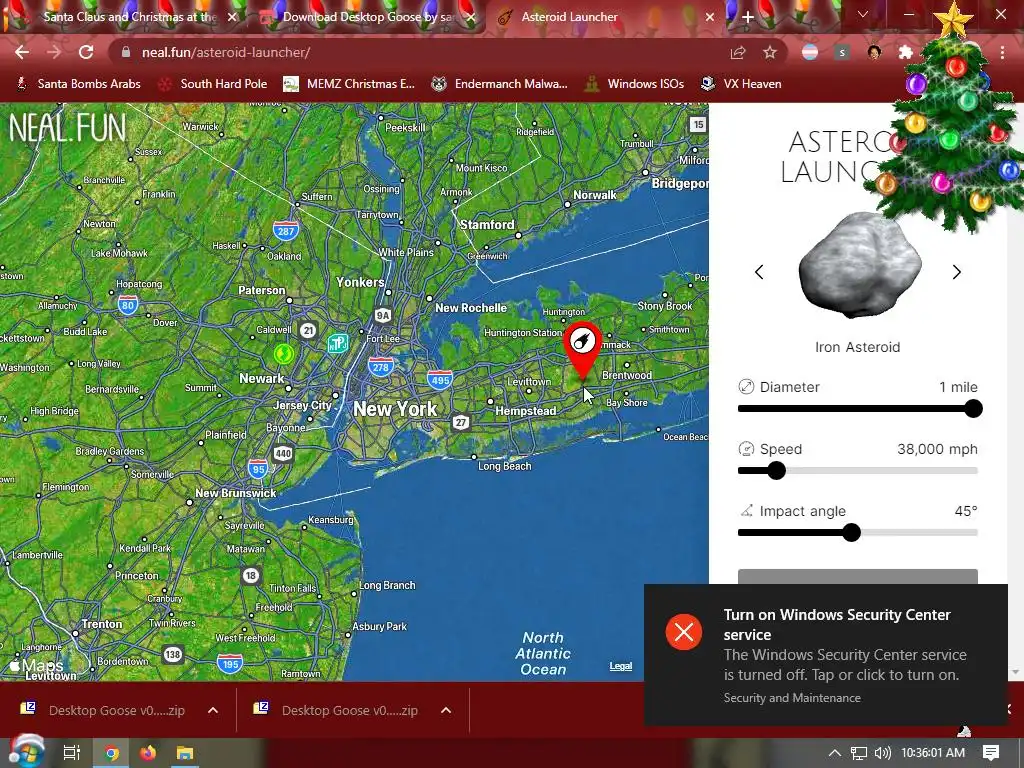
Task: Click the New York city label
Action: click(395, 409)
